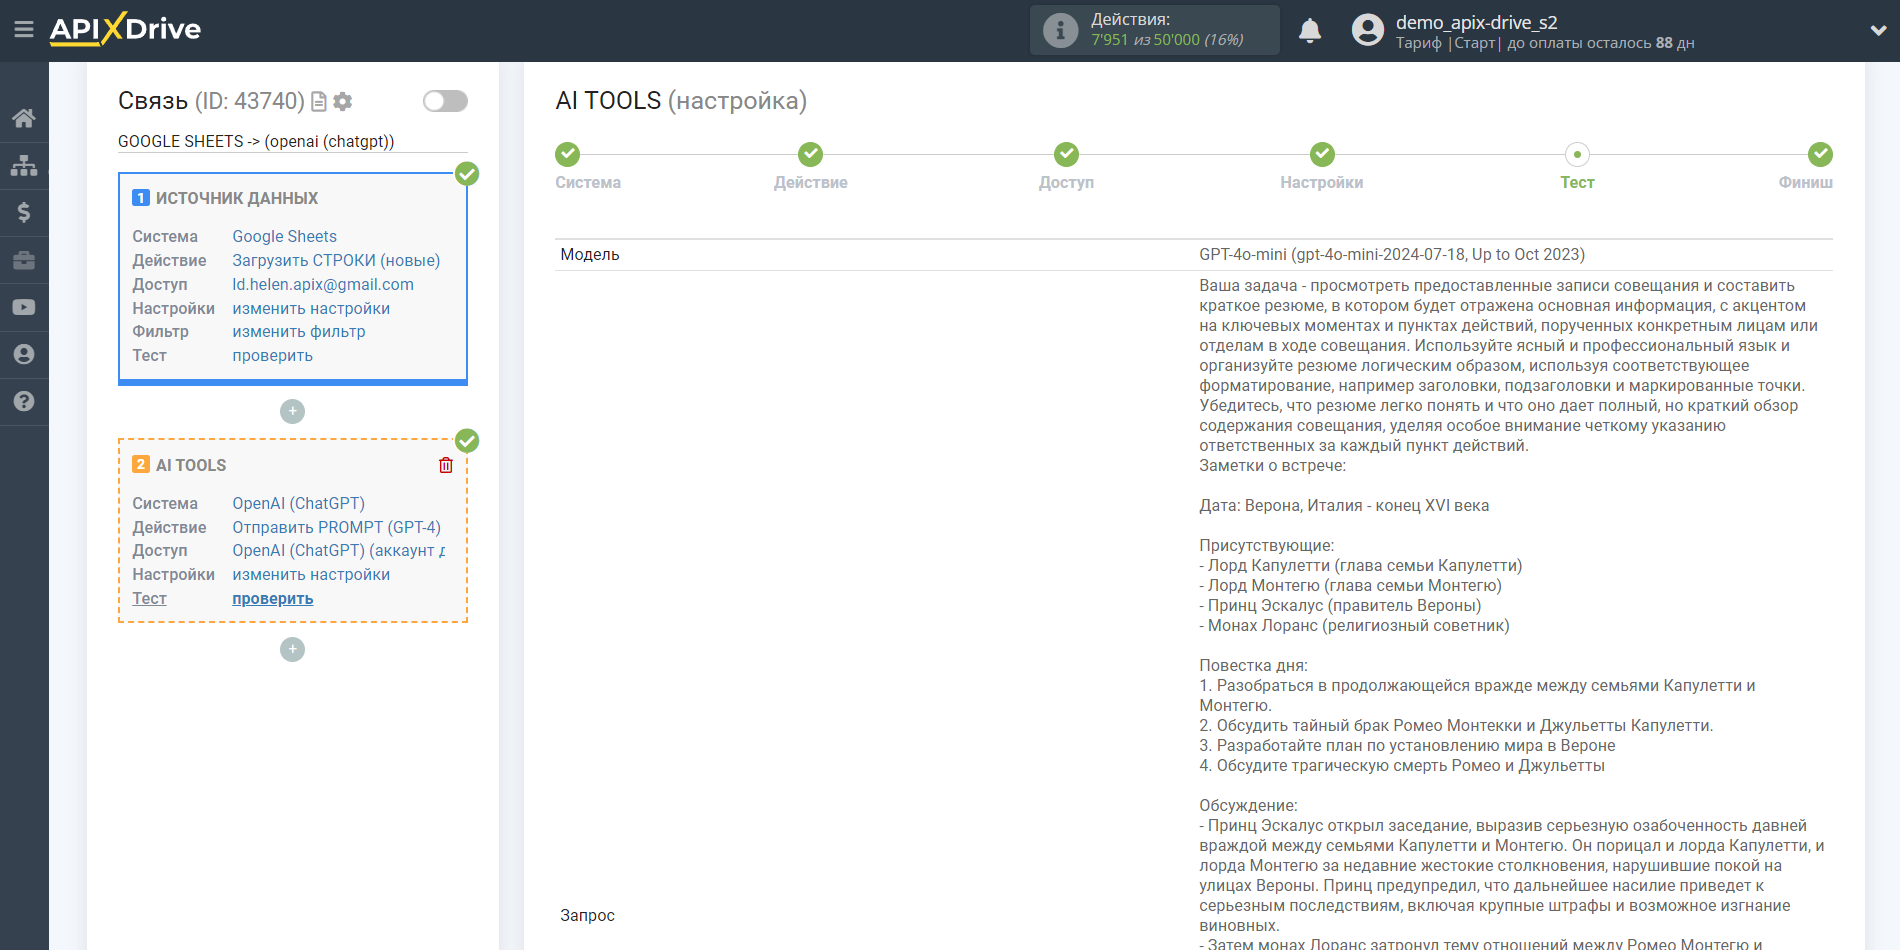Click the Модель row label
The image size is (1900, 950).
pos(590,254)
